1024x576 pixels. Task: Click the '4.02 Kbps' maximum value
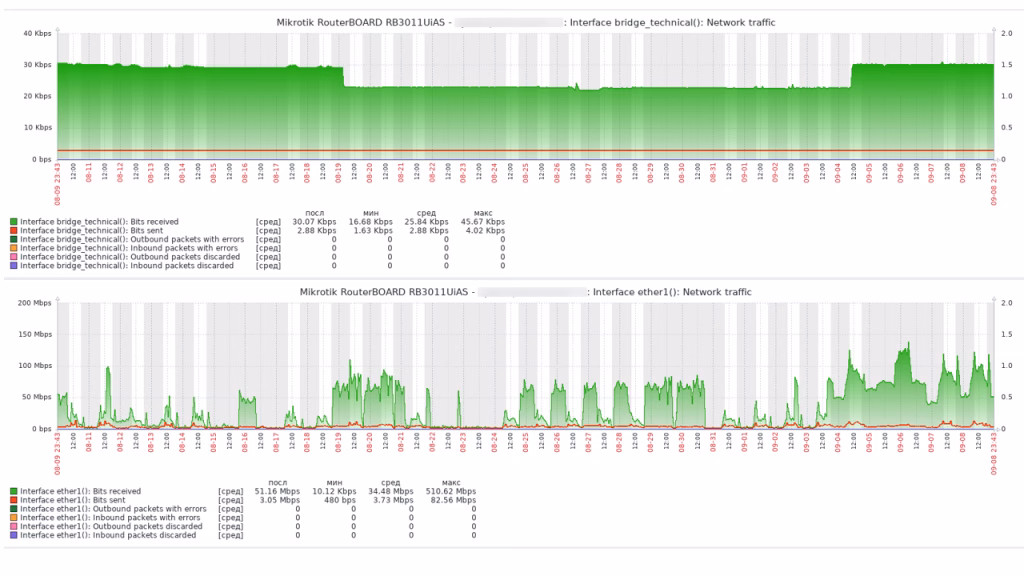tap(485, 231)
